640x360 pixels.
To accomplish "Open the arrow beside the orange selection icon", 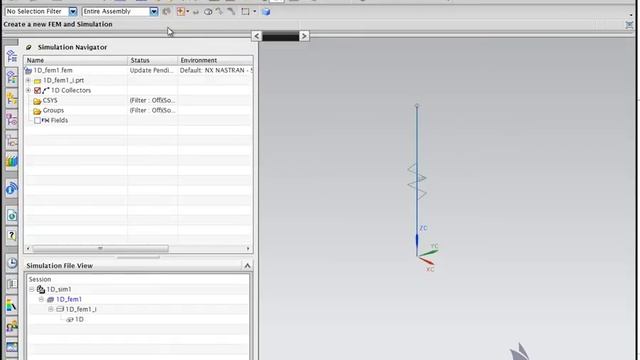I will [x=188, y=12].
